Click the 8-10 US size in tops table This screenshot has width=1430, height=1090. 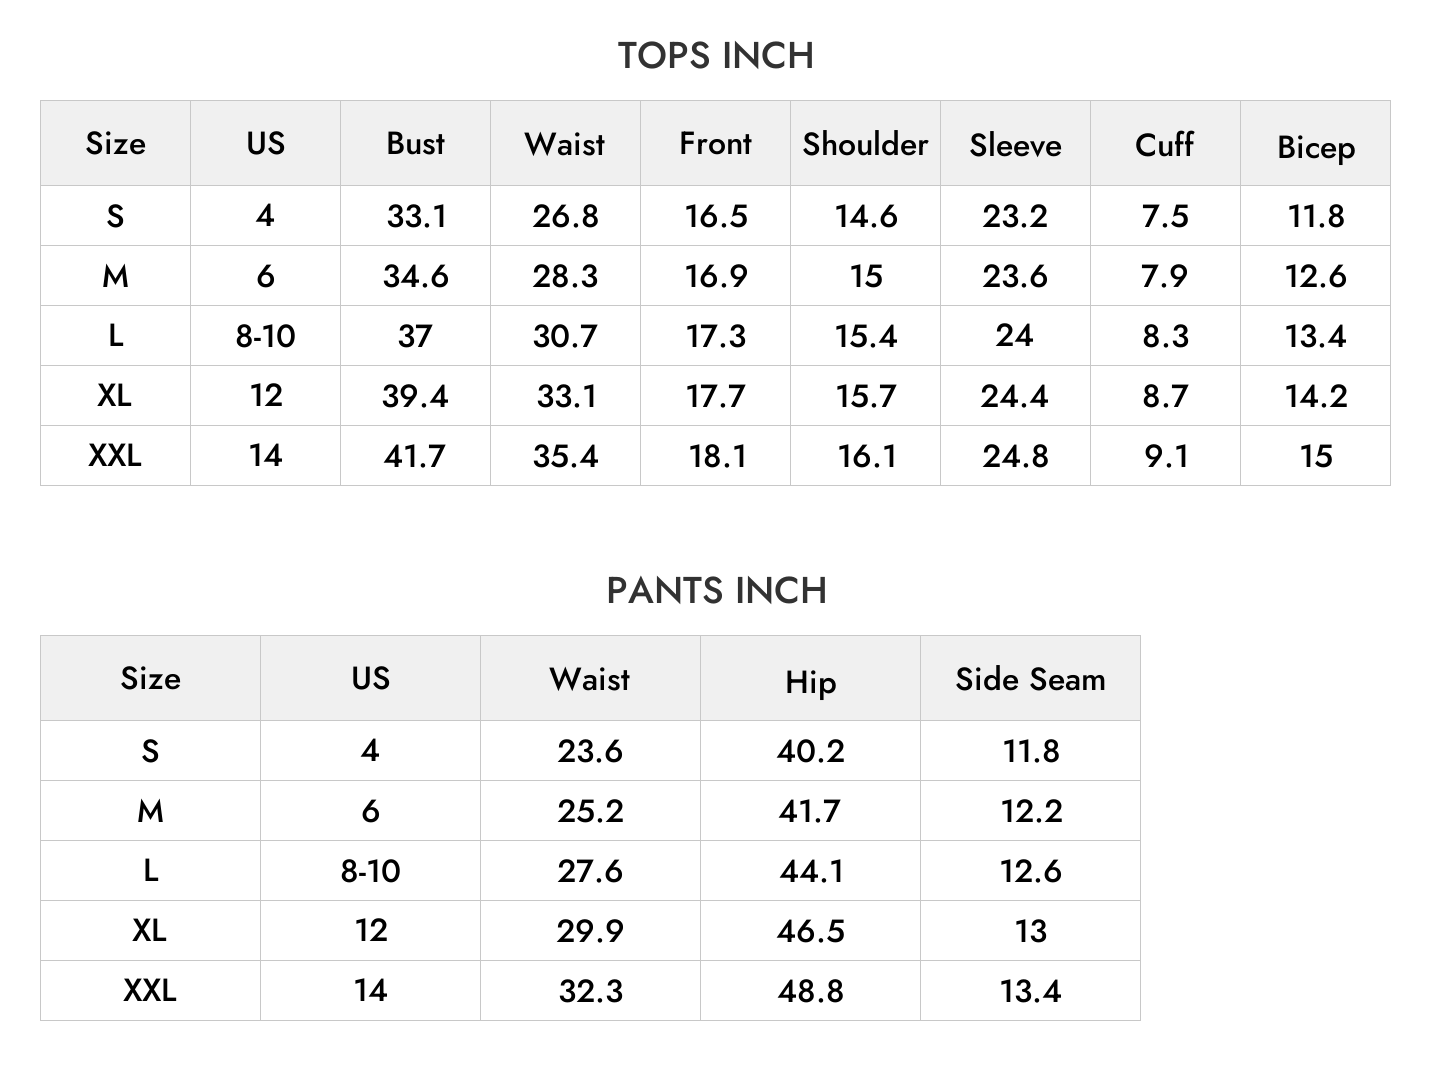click(x=265, y=336)
